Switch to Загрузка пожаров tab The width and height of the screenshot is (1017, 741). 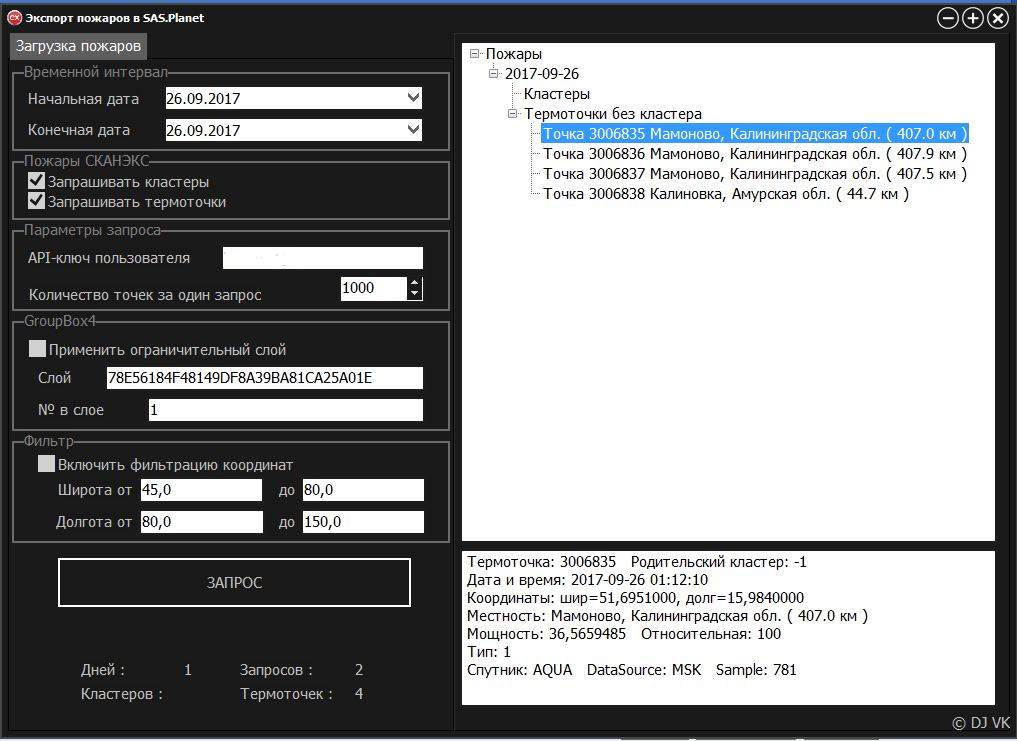click(79, 46)
